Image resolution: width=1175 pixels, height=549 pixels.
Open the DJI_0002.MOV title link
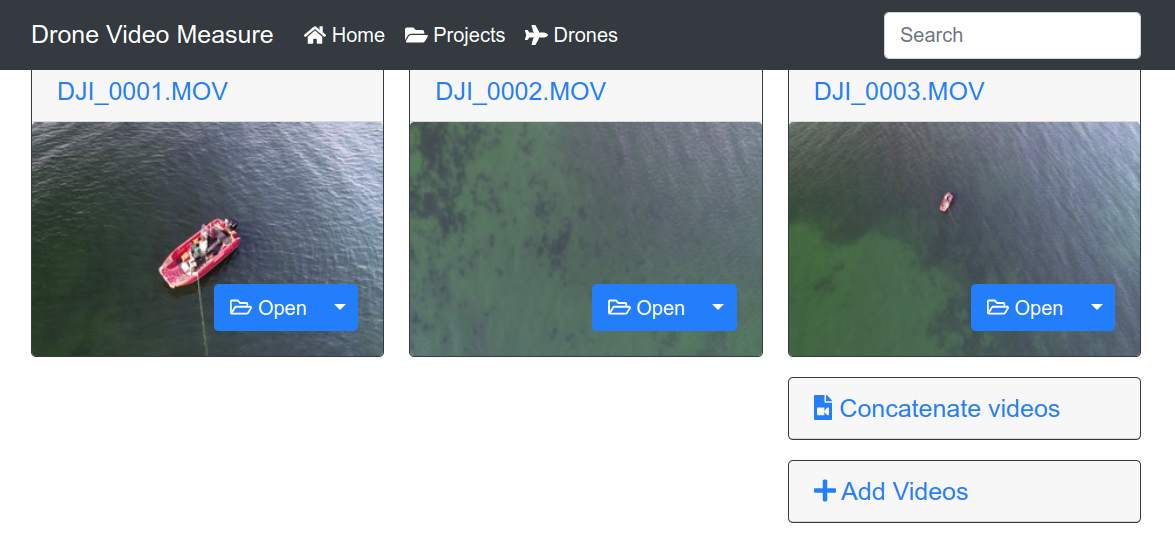pos(521,92)
